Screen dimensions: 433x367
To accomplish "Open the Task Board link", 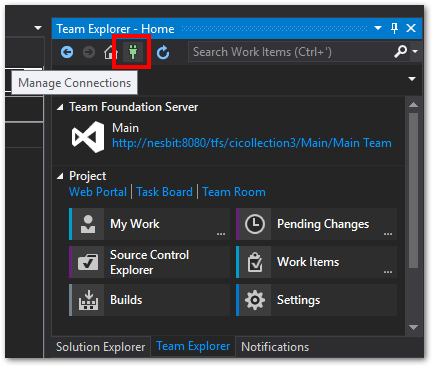I will pyautogui.click(x=164, y=192).
